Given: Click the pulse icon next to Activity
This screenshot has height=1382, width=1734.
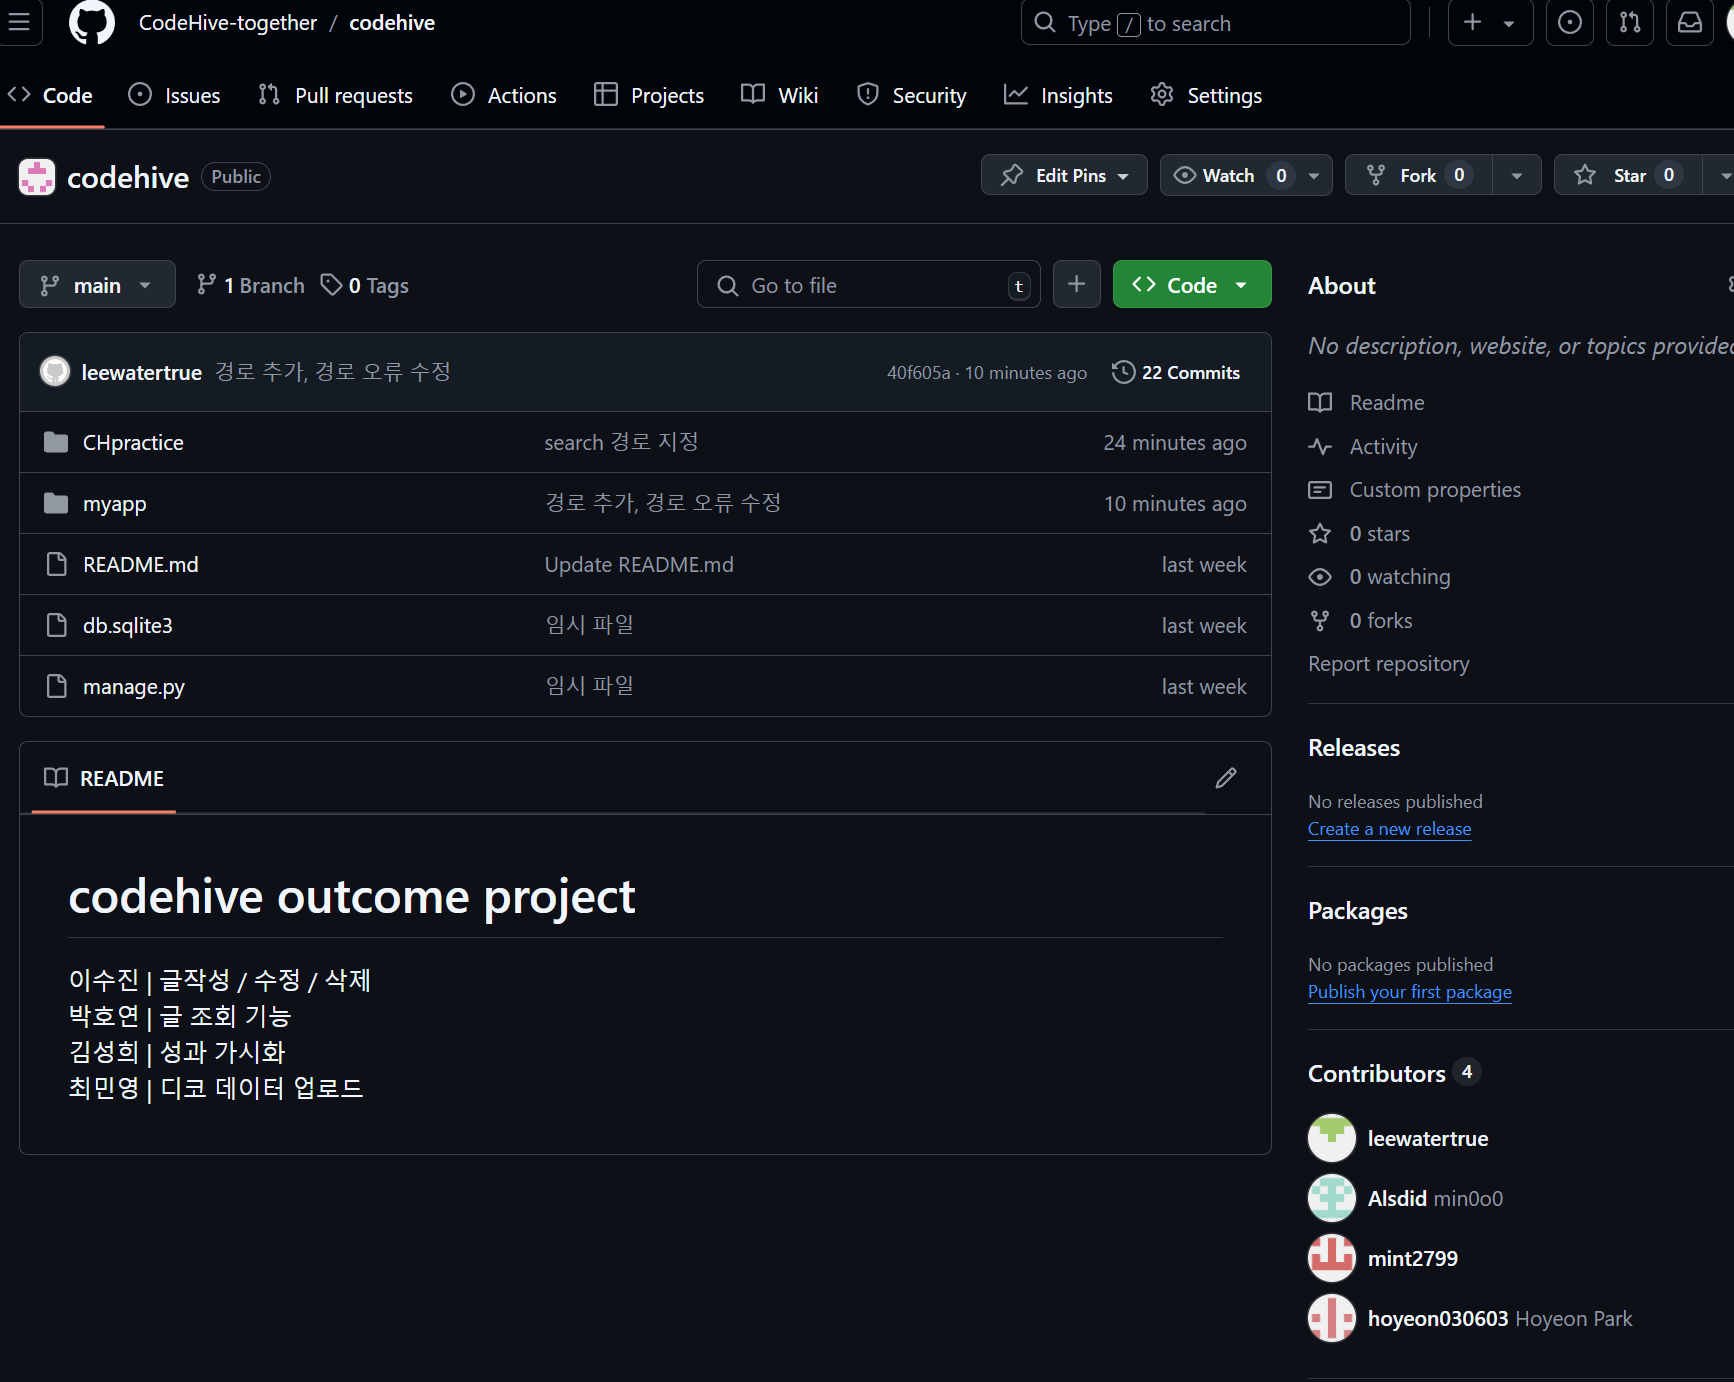Looking at the screenshot, I should 1320,446.
